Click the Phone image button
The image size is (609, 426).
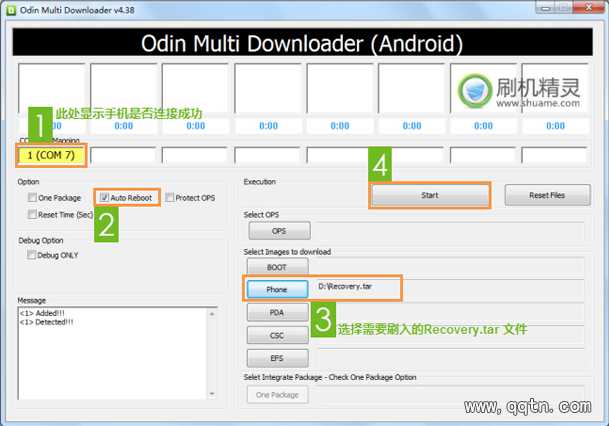(277, 289)
